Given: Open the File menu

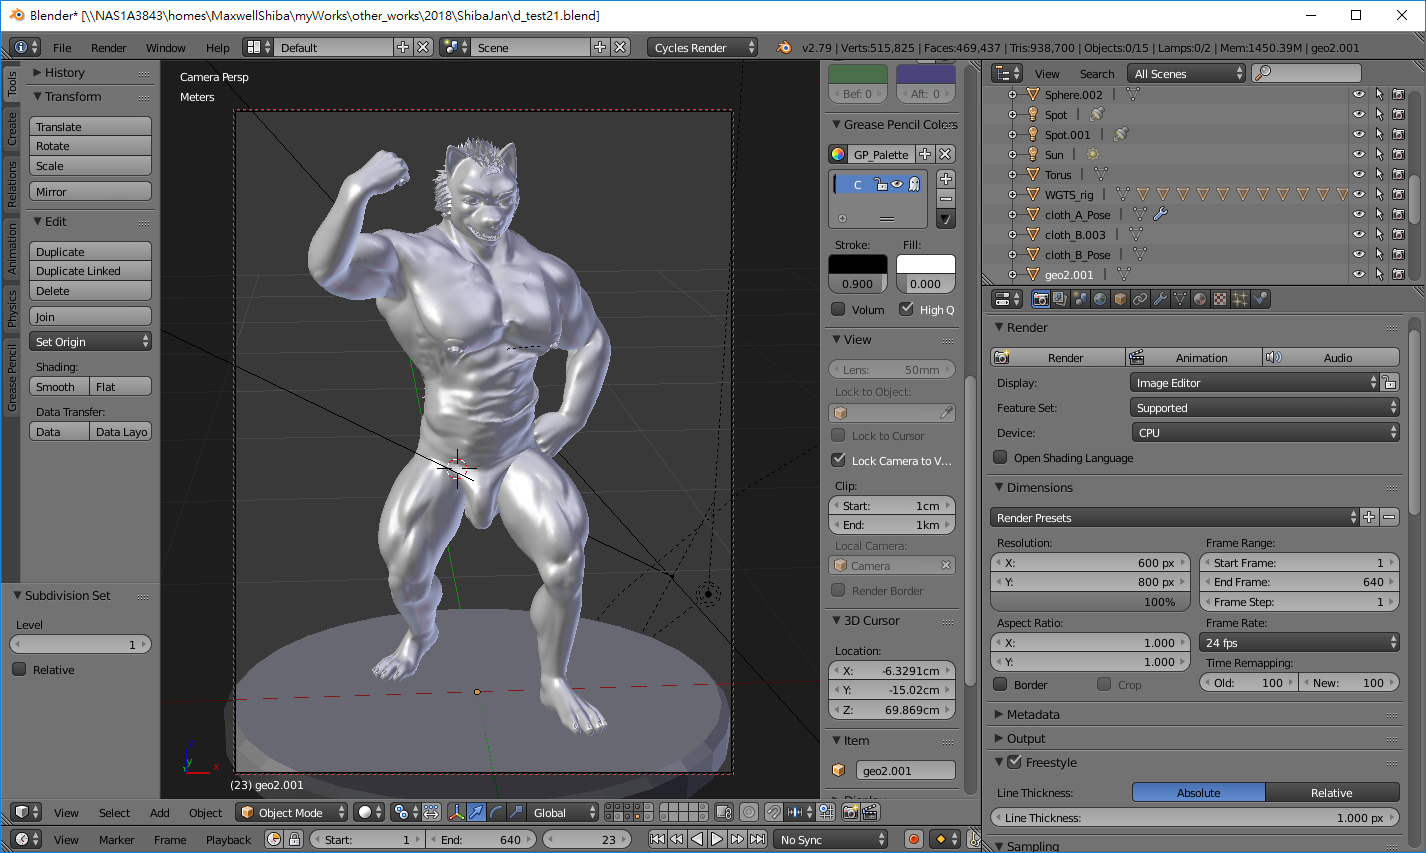Looking at the screenshot, I should click(x=62, y=47).
